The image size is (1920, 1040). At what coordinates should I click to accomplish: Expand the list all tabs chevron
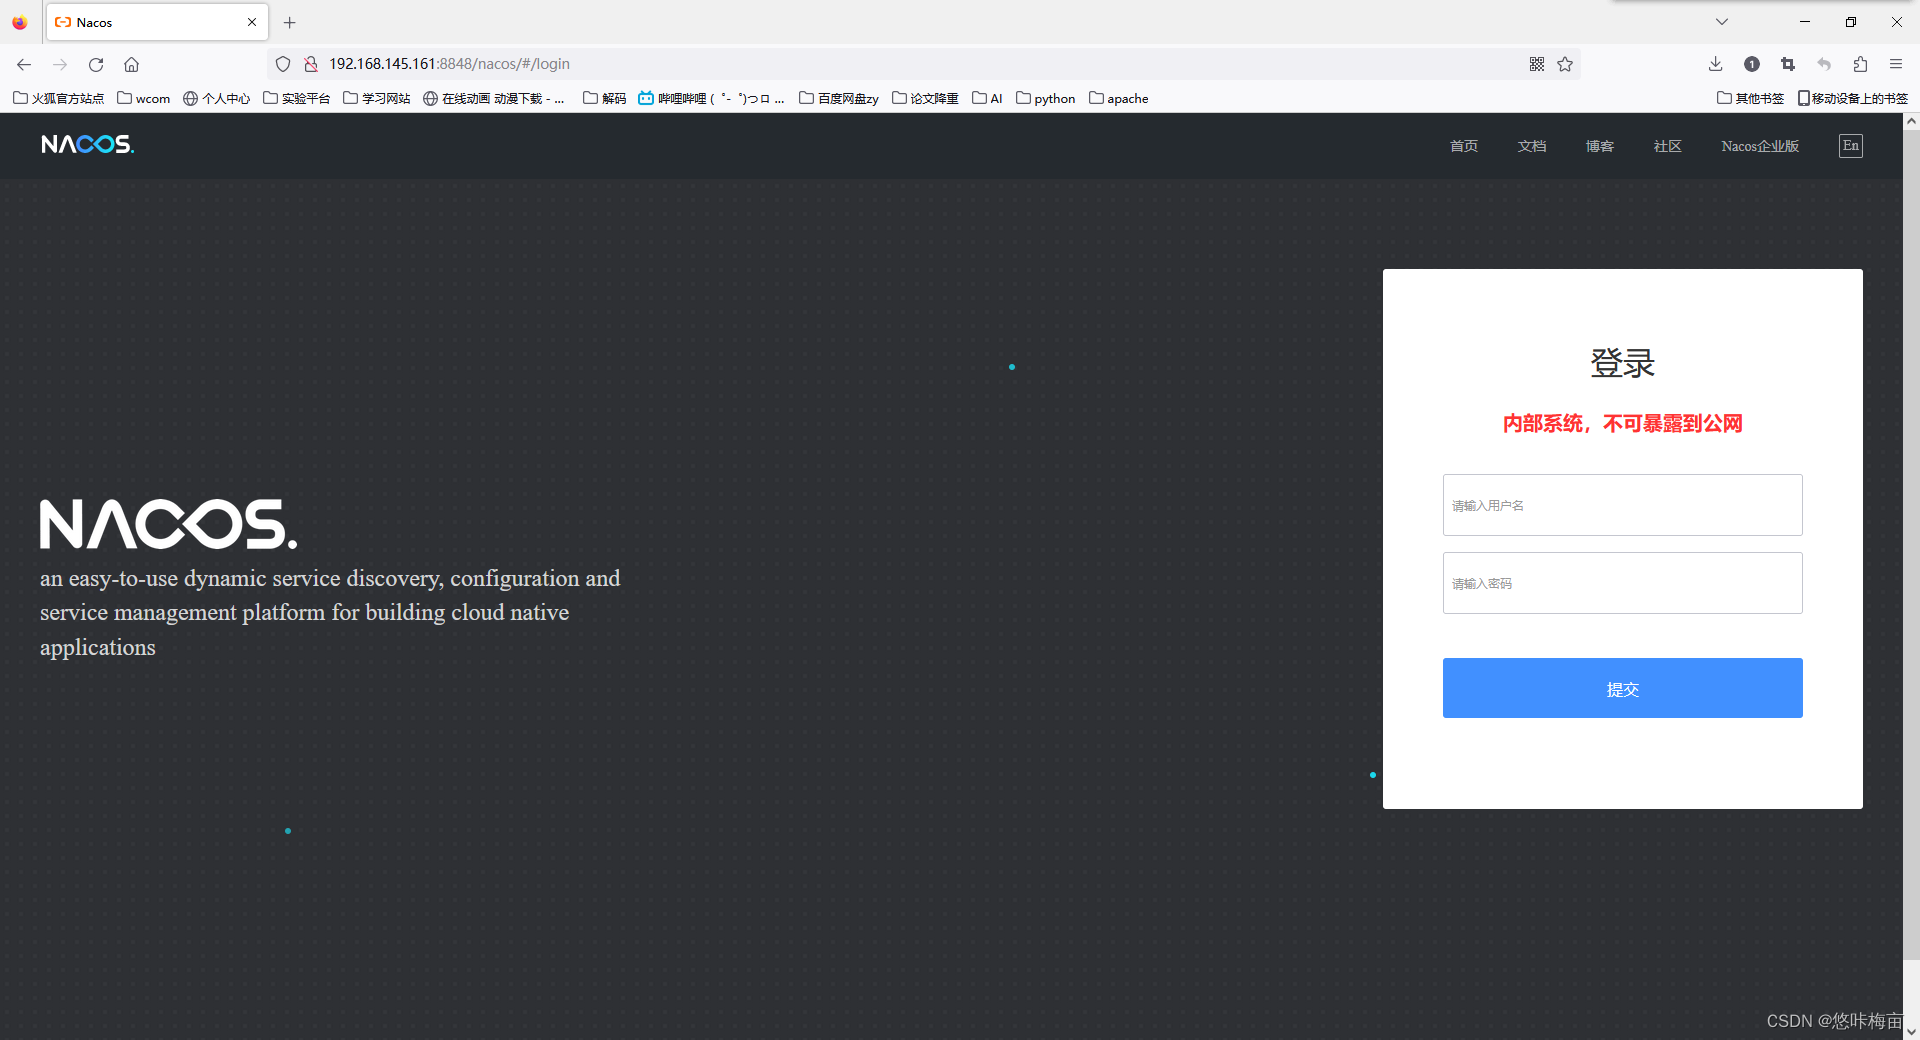[1722, 22]
